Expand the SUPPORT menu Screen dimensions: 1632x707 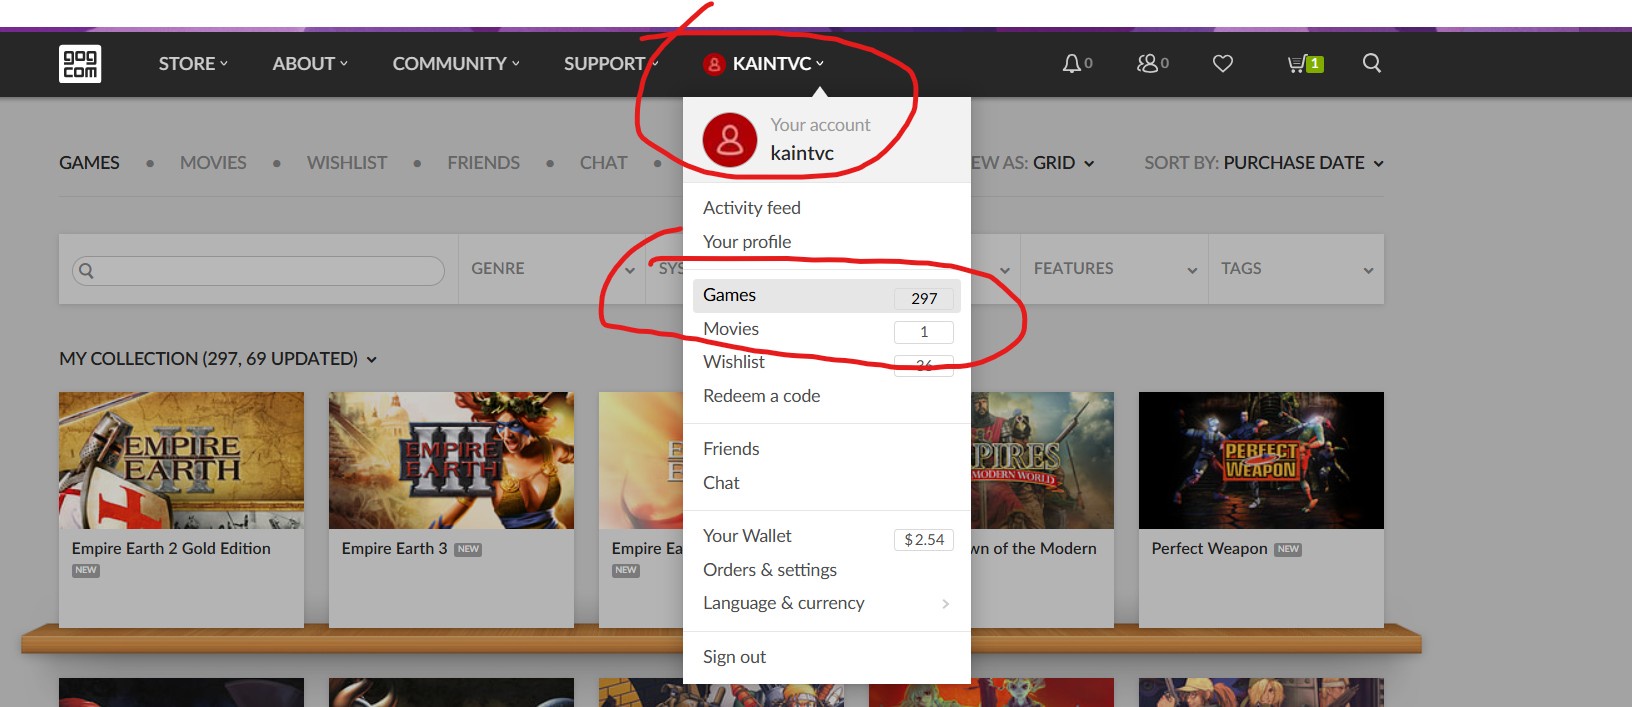tap(611, 64)
